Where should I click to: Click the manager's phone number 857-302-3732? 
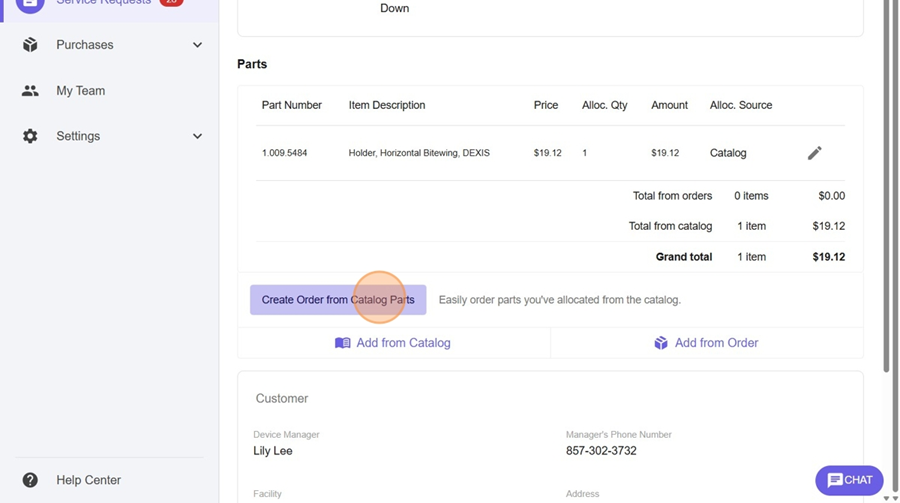[x=601, y=451]
